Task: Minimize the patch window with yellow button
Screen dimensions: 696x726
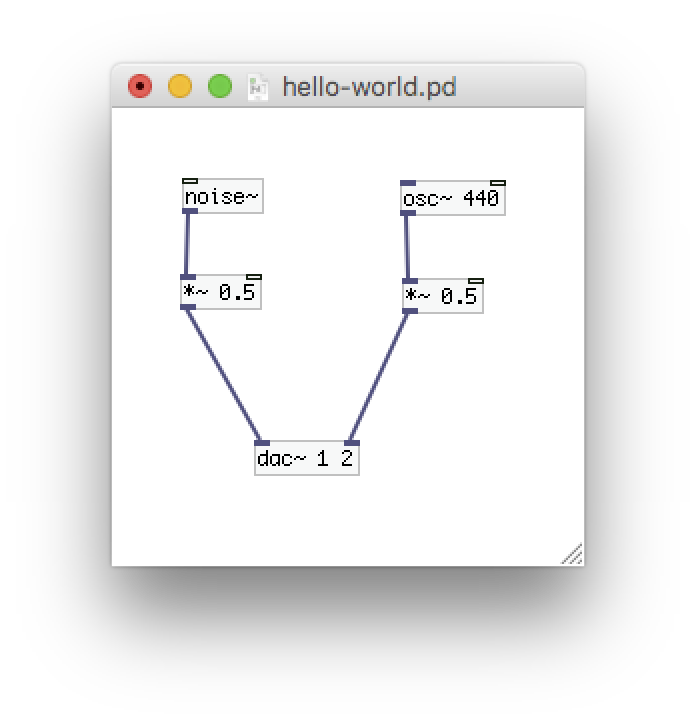Action: [x=180, y=87]
